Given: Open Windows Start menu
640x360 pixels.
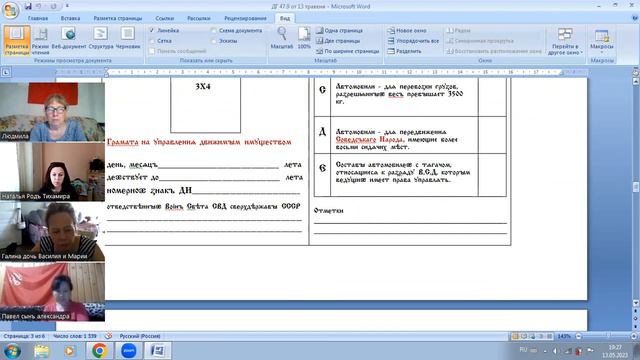Looking at the screenshot, I should (x=11, y=351).
